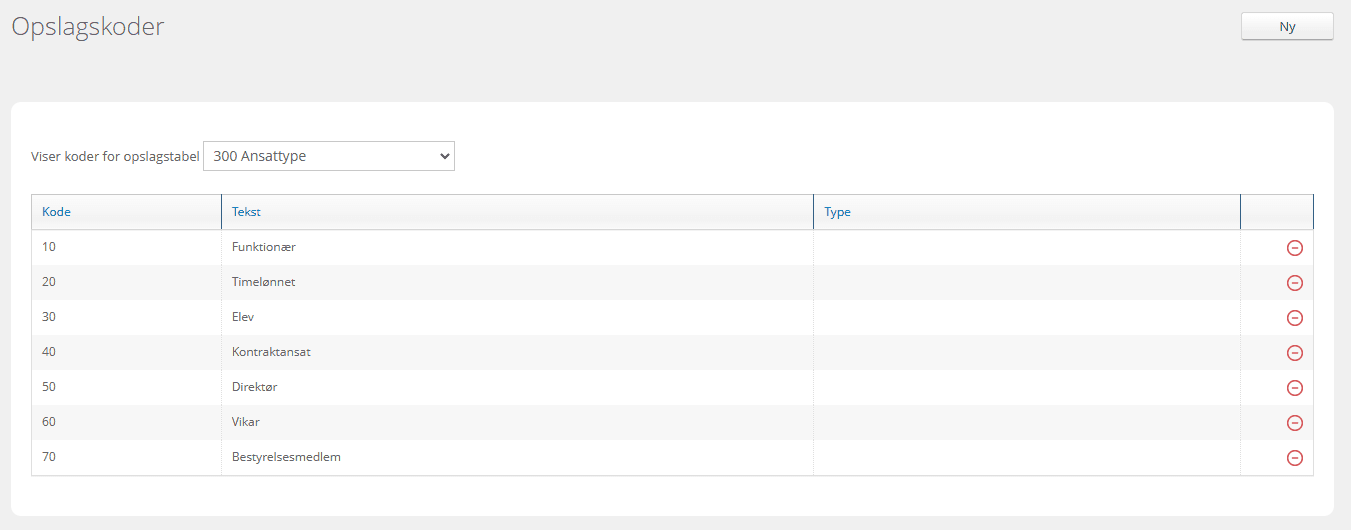Select code 50 in Kode column

pyautogui.click(x=49, y=387)
